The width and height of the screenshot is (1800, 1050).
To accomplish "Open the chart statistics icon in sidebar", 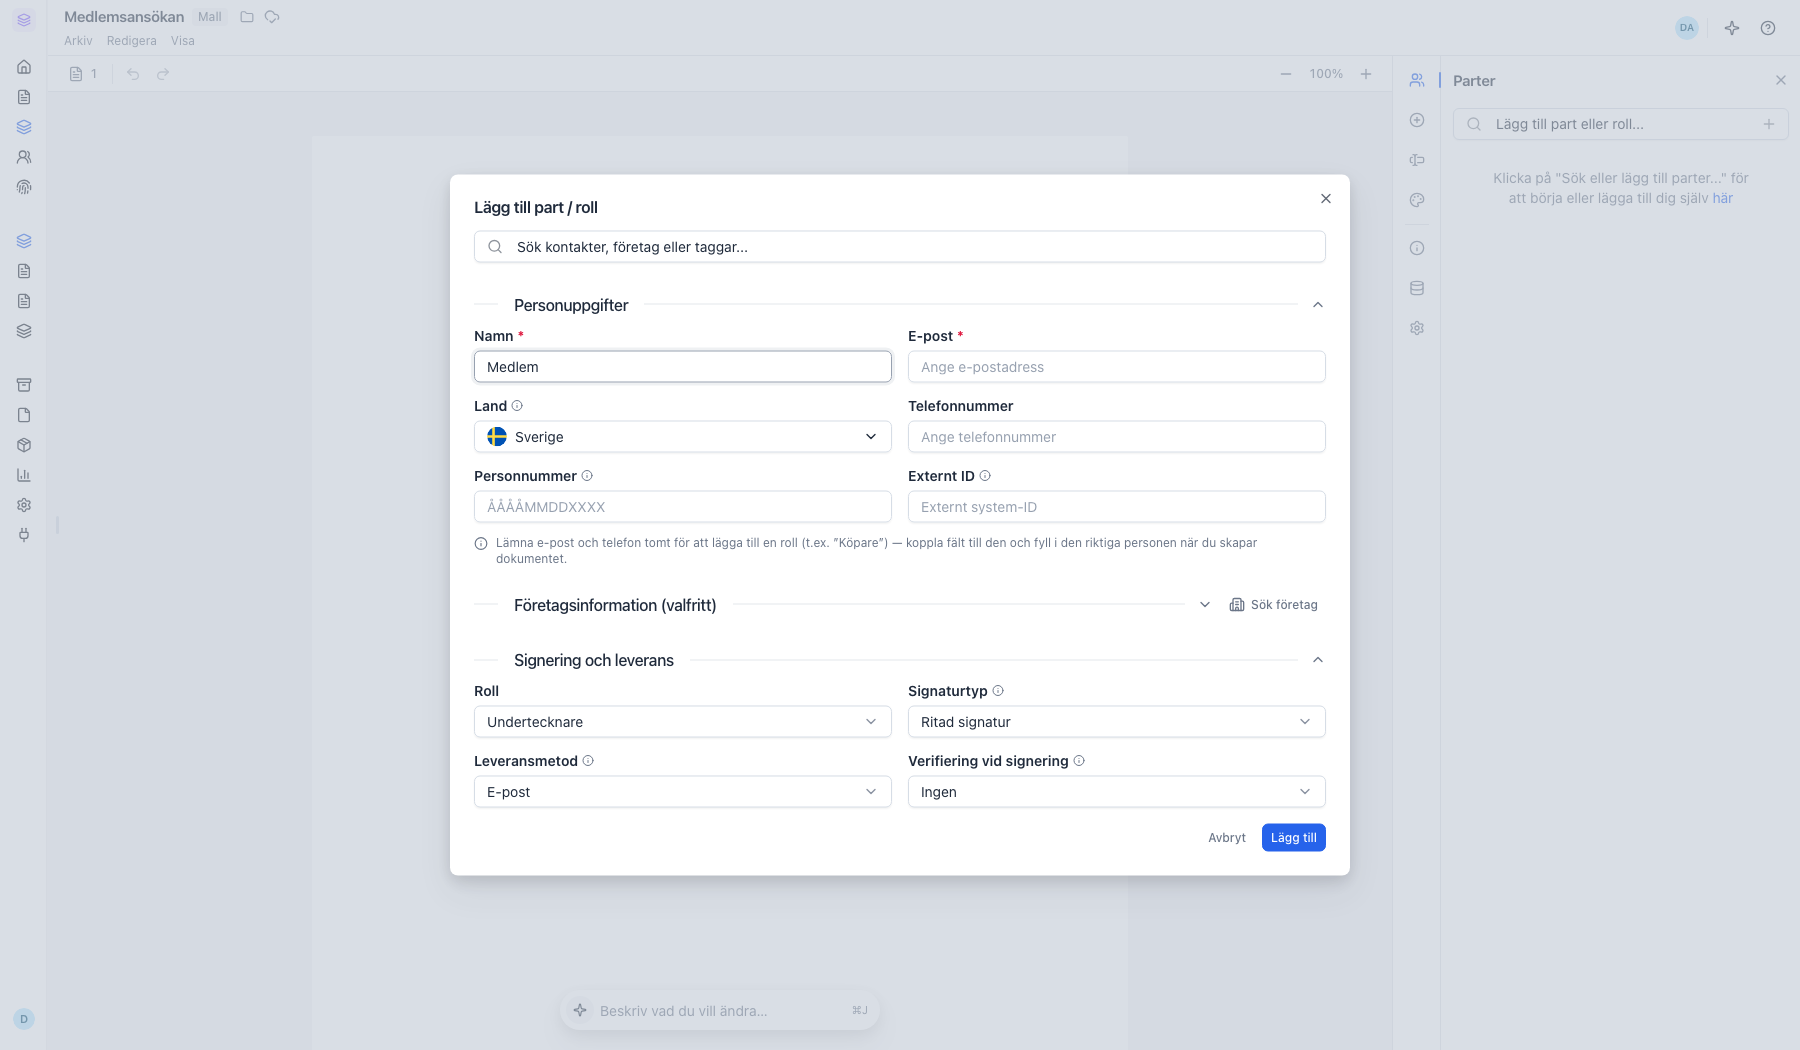I will click(x=24, y=475).
